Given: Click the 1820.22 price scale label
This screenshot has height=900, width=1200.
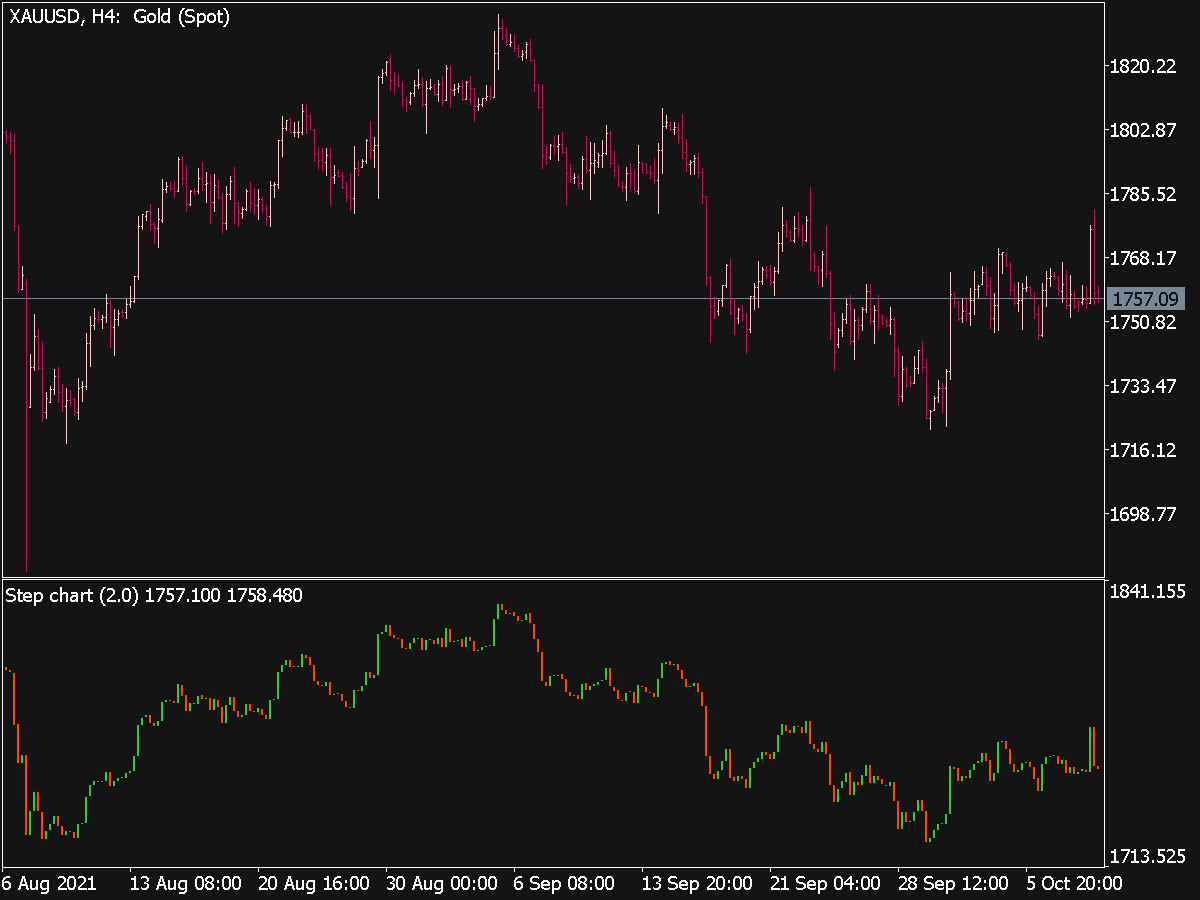Looking at the screenshot, I should [x=1143, y=67].
